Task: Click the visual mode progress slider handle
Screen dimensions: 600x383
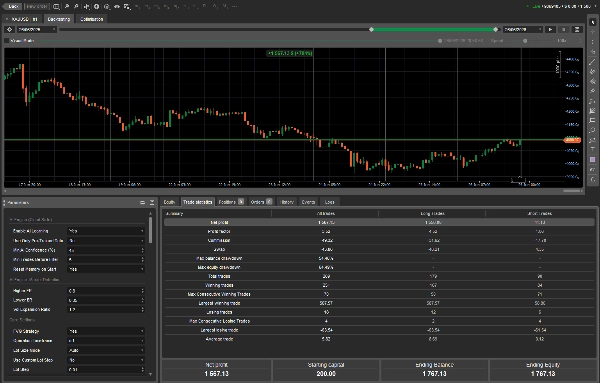Action: pyautogui.click(x=440, y=41)
